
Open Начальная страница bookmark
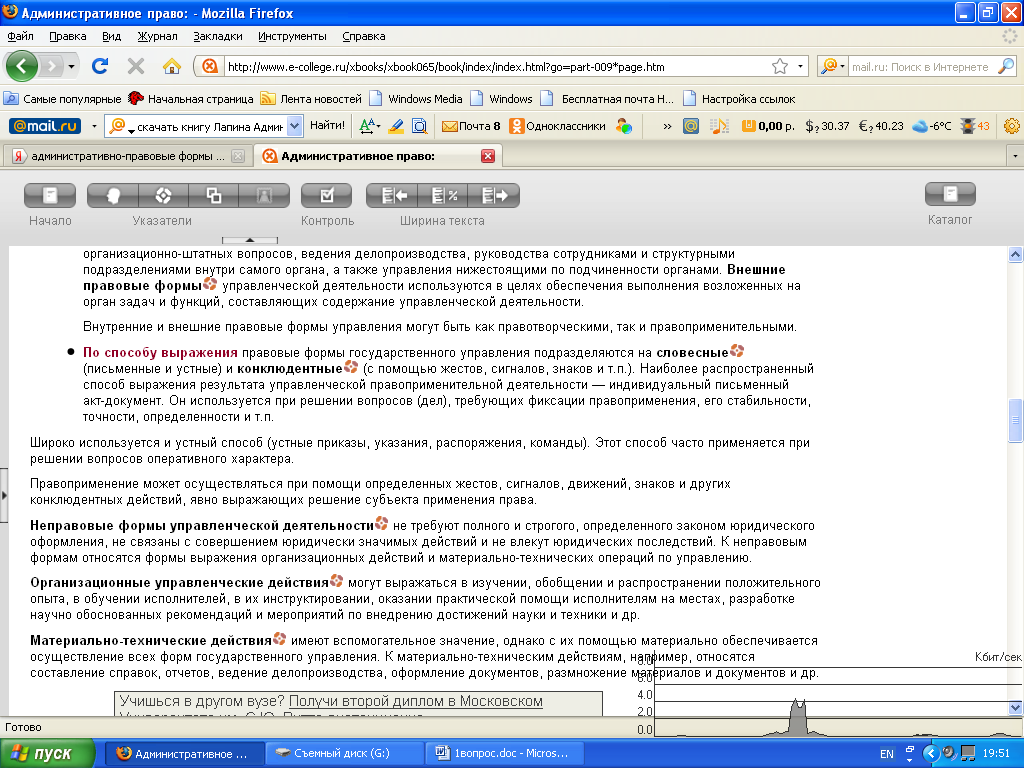click(191, 99)
